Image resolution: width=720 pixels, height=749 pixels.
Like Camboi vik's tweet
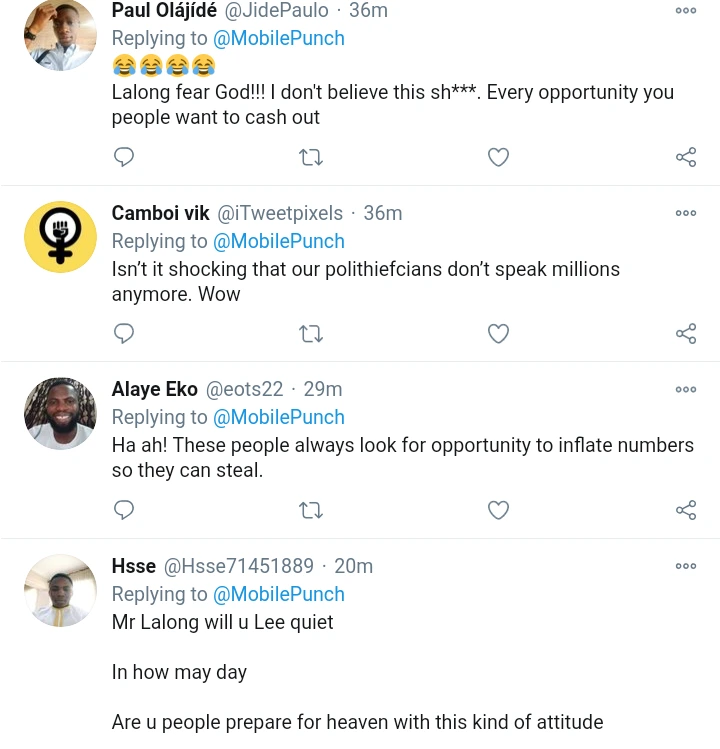click(498, 333)
